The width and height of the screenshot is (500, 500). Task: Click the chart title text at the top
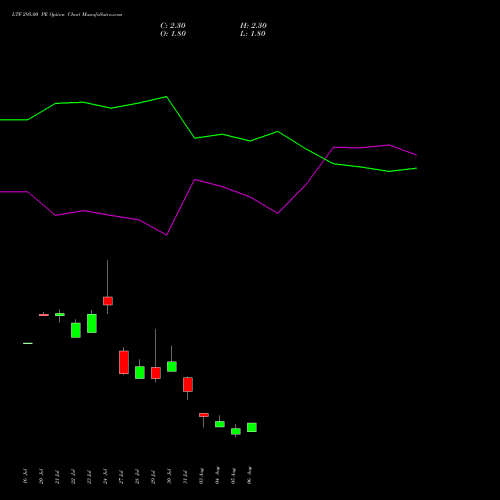(x=67, y=15)
